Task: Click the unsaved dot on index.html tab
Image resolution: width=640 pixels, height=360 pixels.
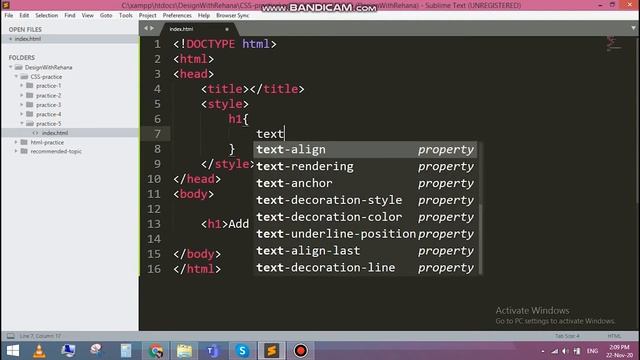Action: coord(227,29)
